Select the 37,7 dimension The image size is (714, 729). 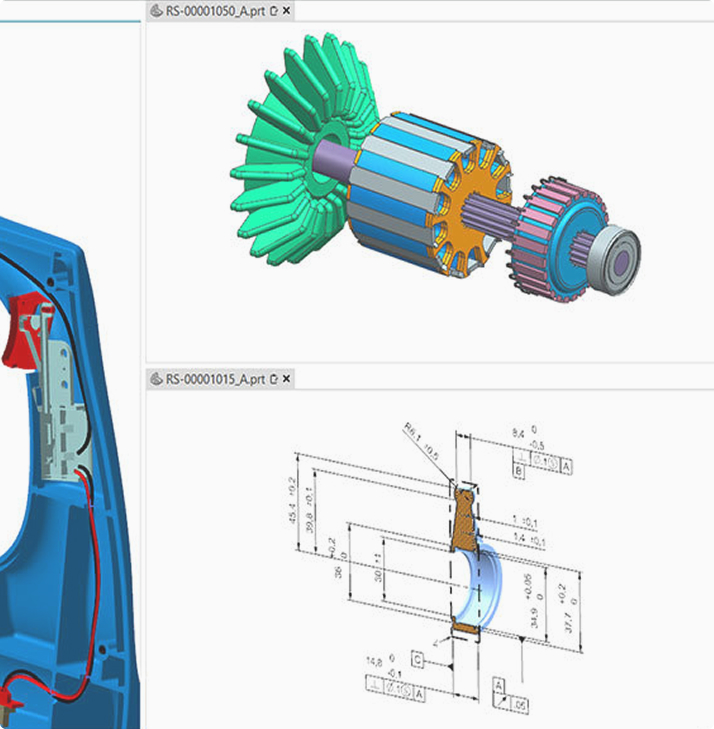point(570,609)
